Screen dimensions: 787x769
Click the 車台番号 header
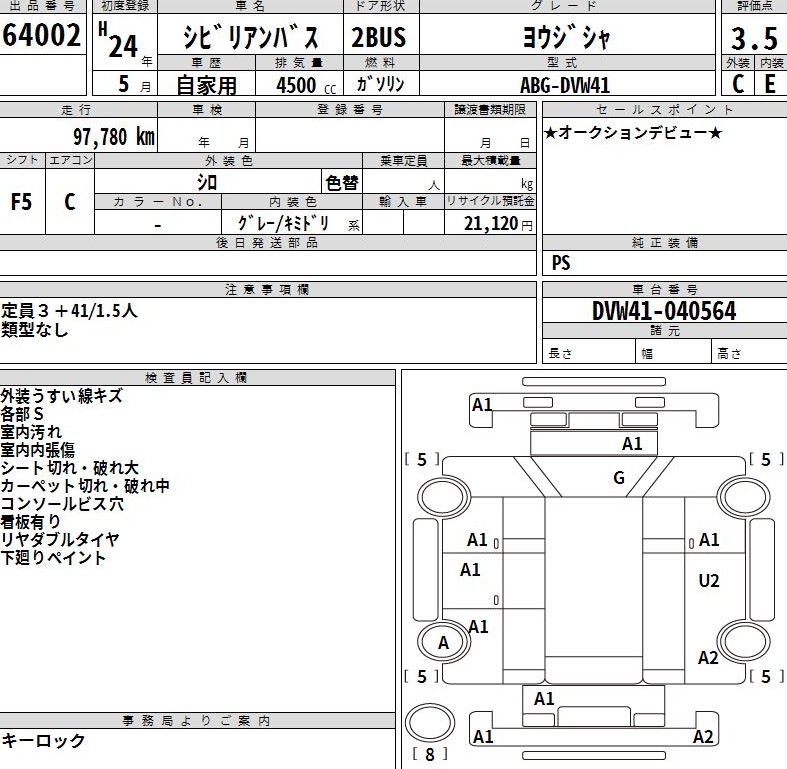click(665, 290)
